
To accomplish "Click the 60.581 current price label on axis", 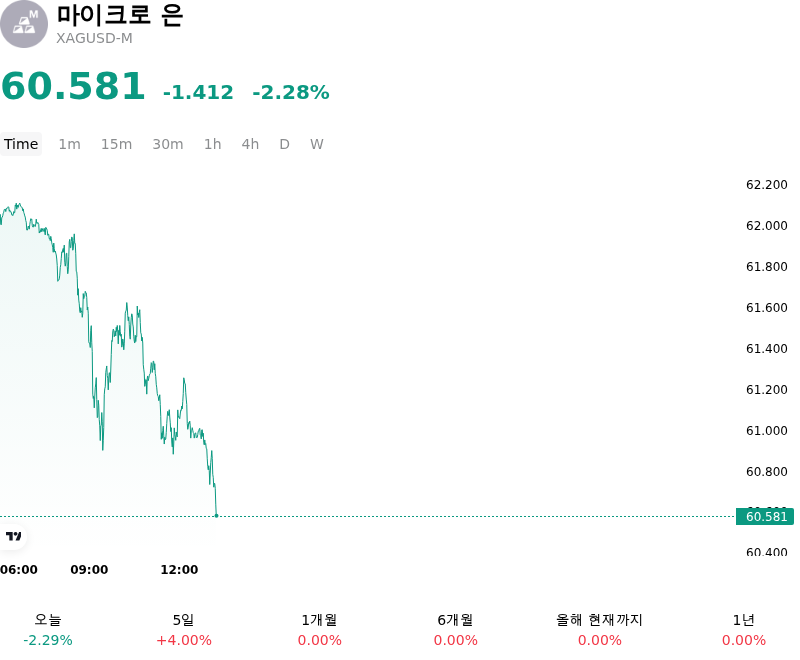I will coord(765,517).
